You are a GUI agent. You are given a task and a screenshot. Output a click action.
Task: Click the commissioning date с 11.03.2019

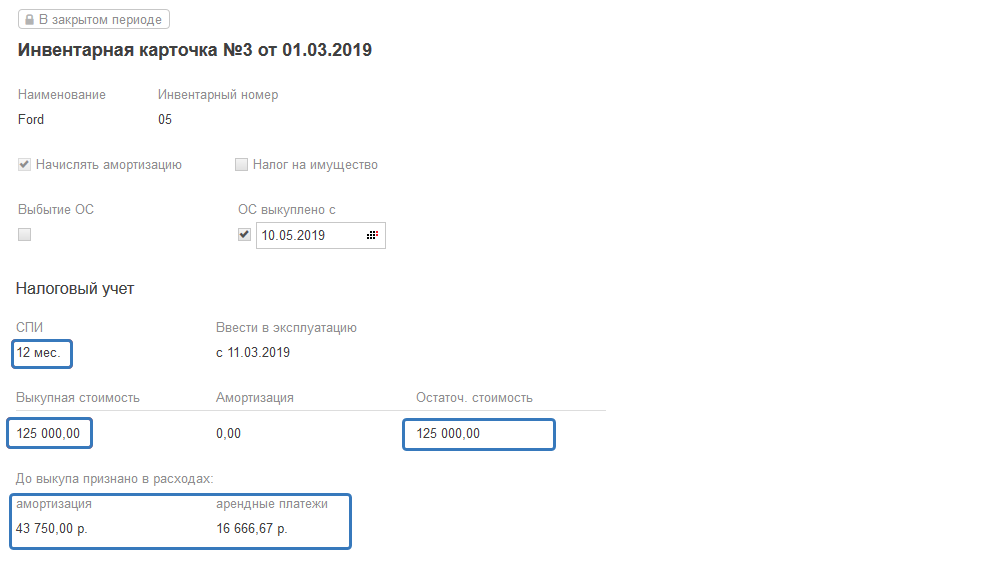(253, 353)
